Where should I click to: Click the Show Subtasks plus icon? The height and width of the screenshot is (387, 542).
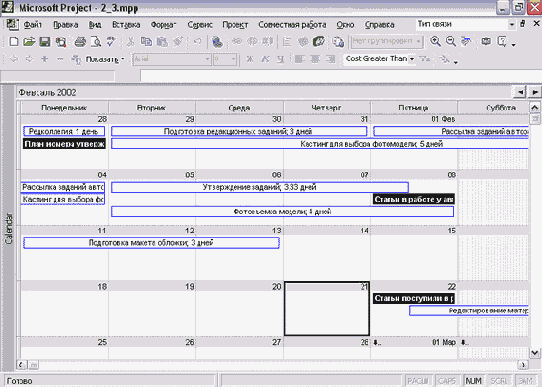pos(45,59)
